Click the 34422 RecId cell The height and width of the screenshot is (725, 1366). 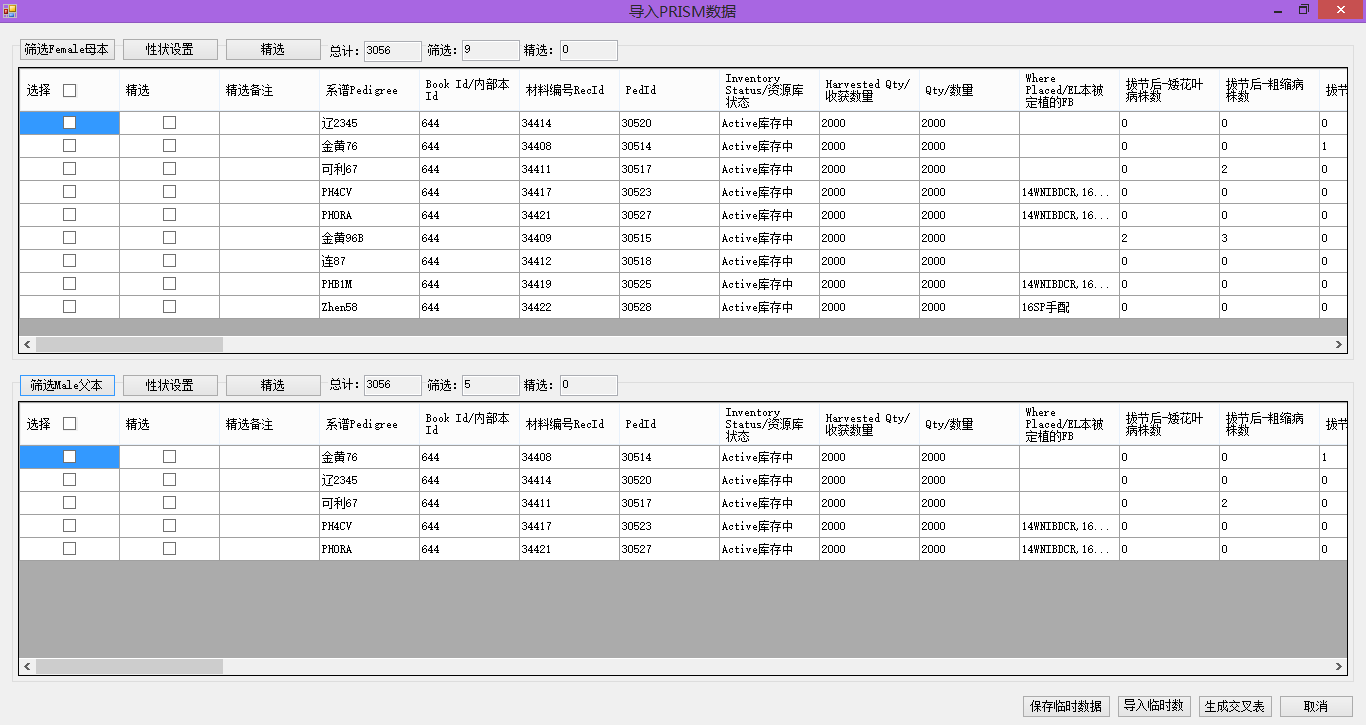569,307
